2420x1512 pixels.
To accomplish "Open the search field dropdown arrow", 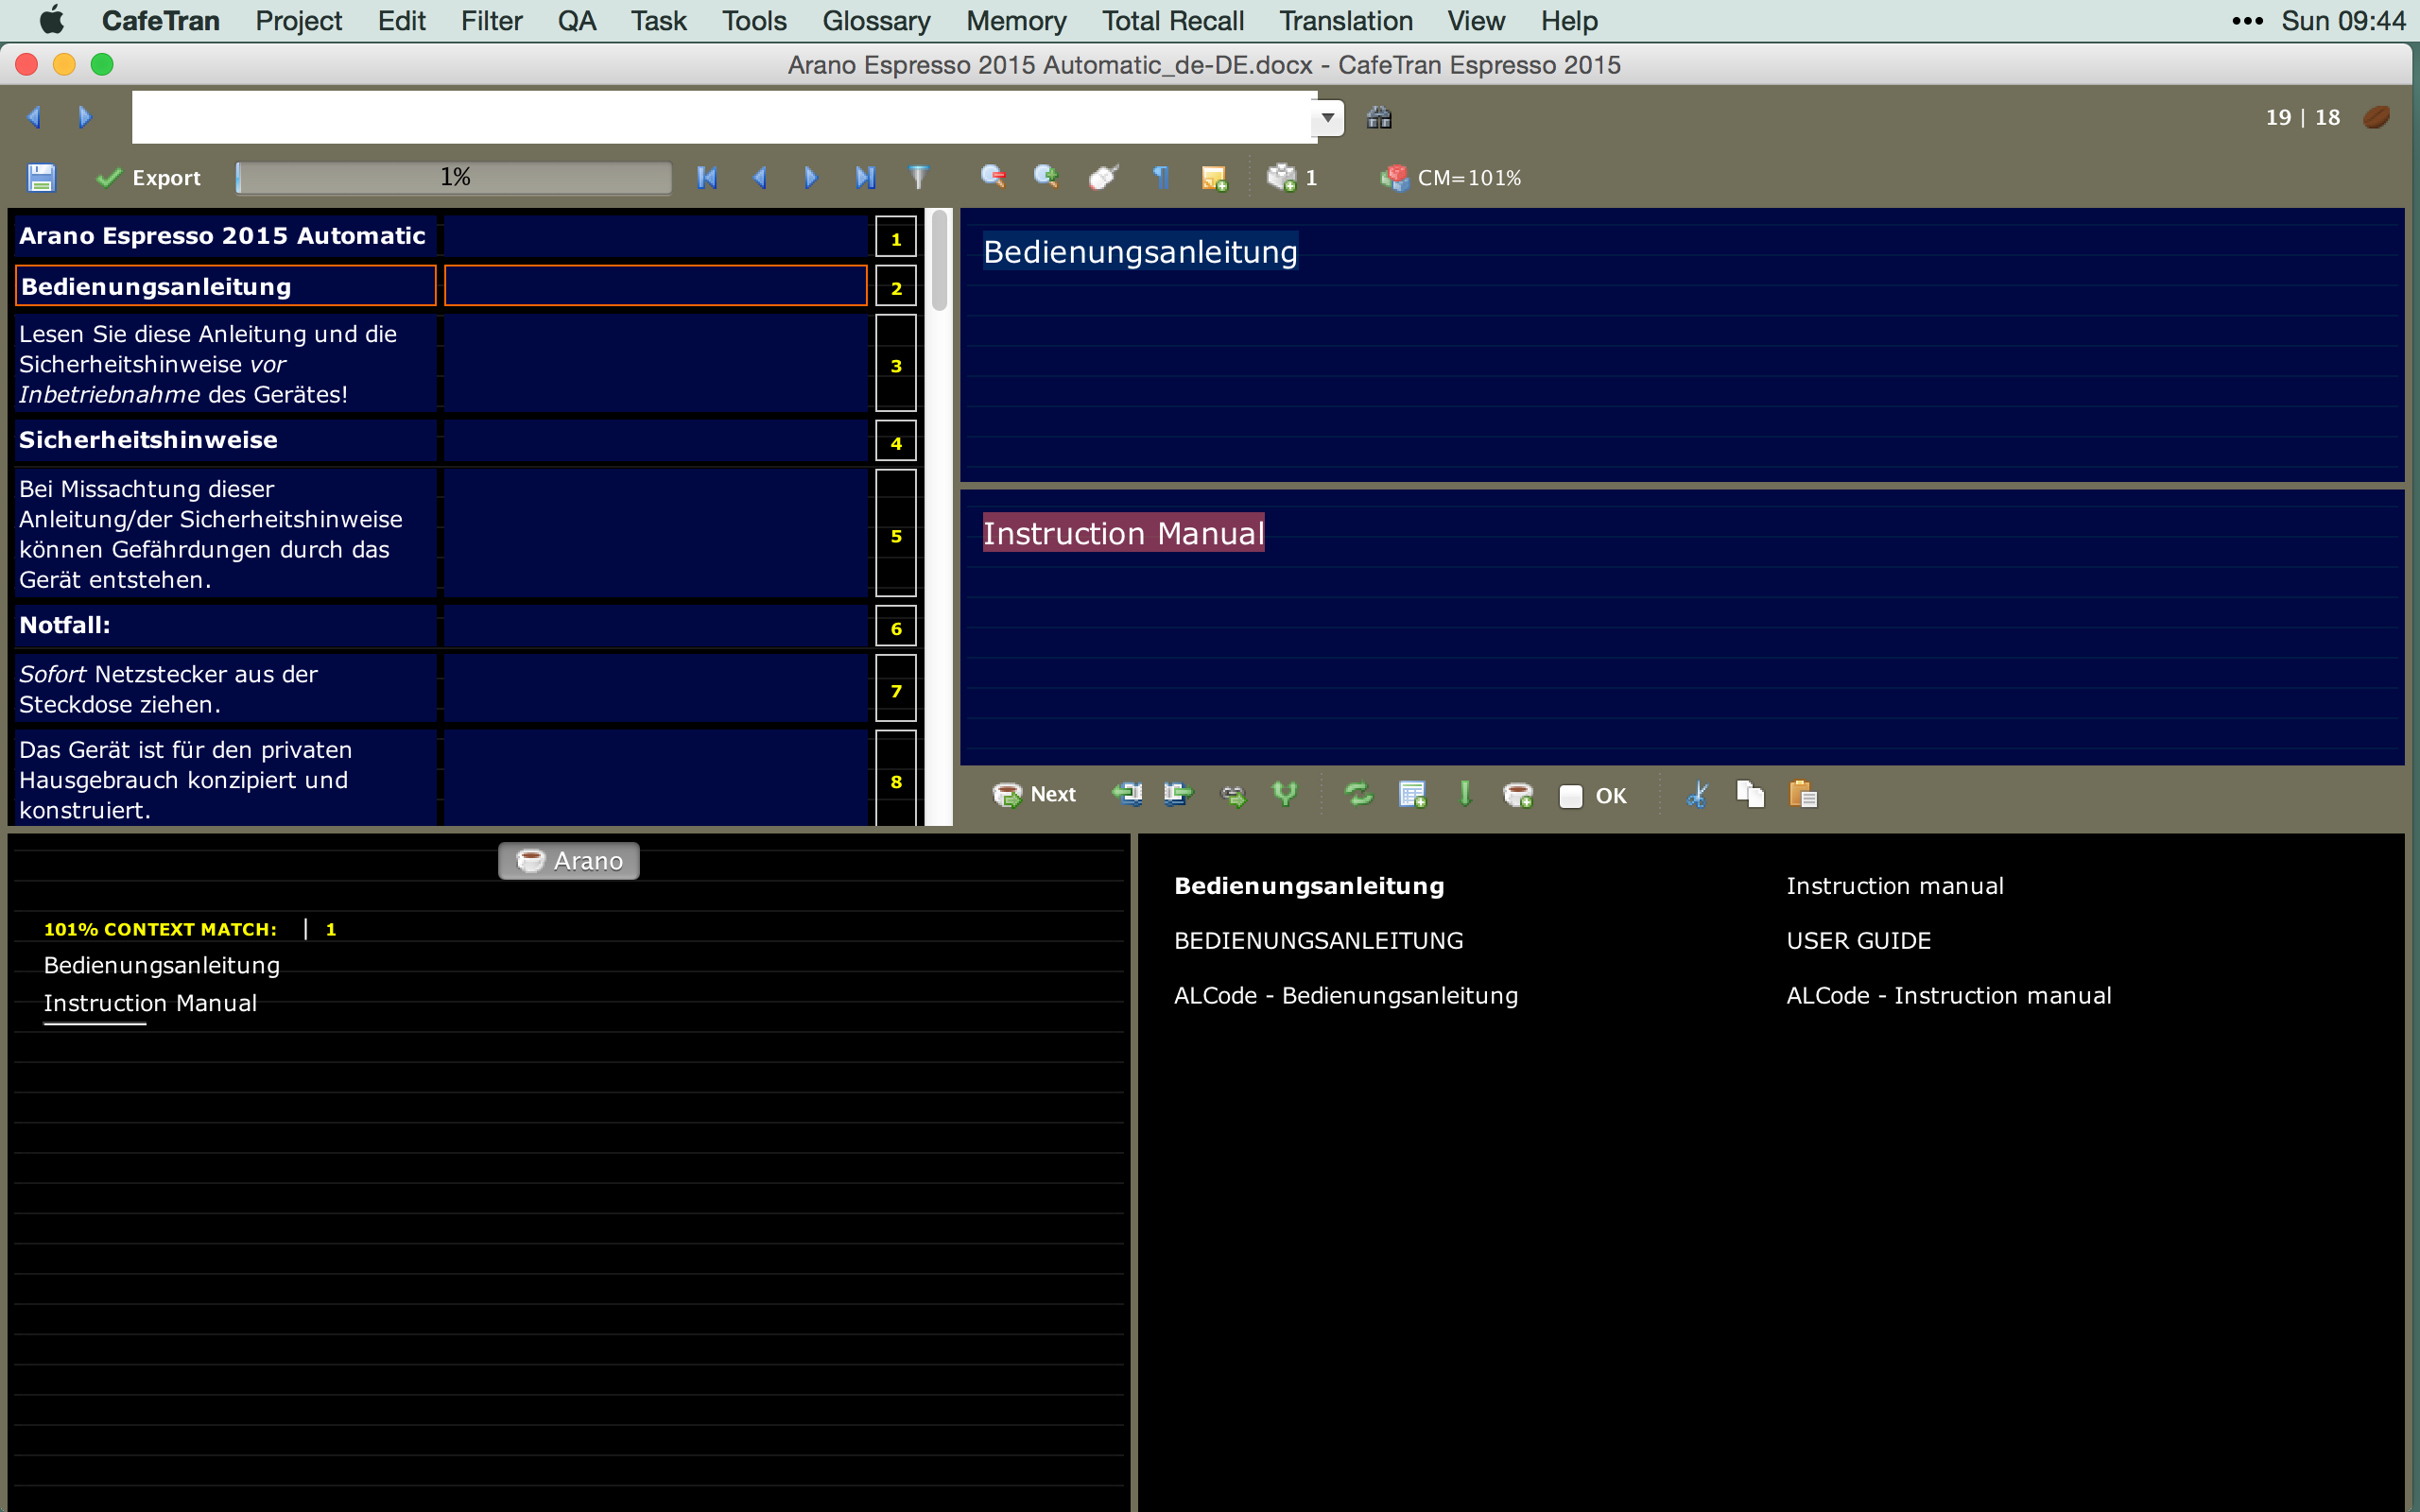I will point(1328,118).
